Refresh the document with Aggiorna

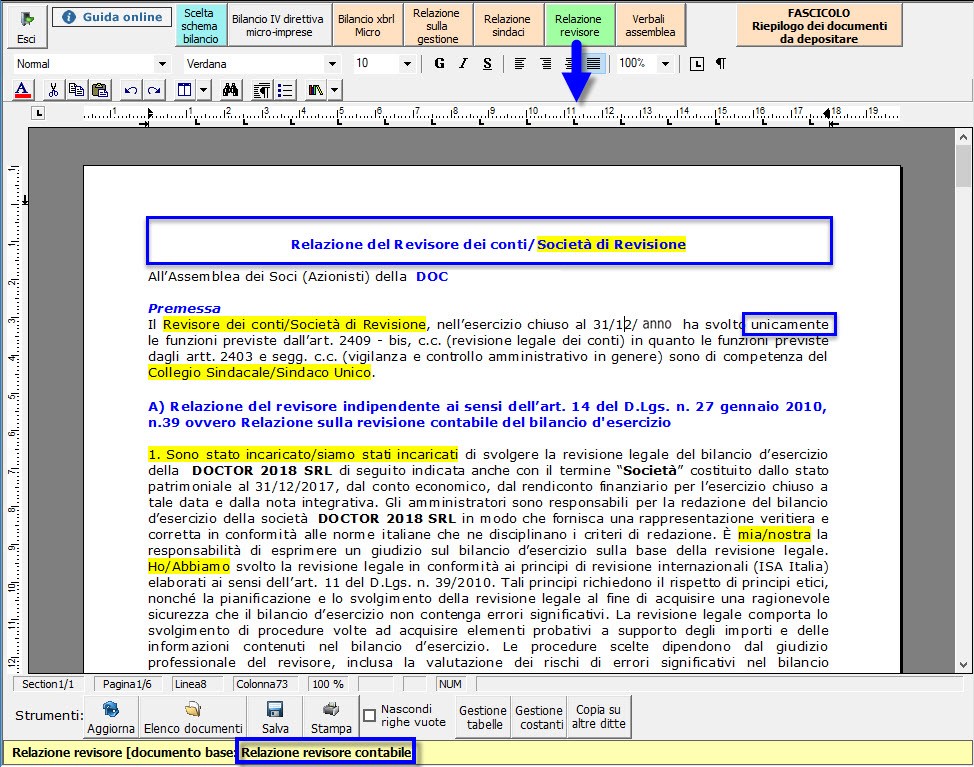click(111, 717)
